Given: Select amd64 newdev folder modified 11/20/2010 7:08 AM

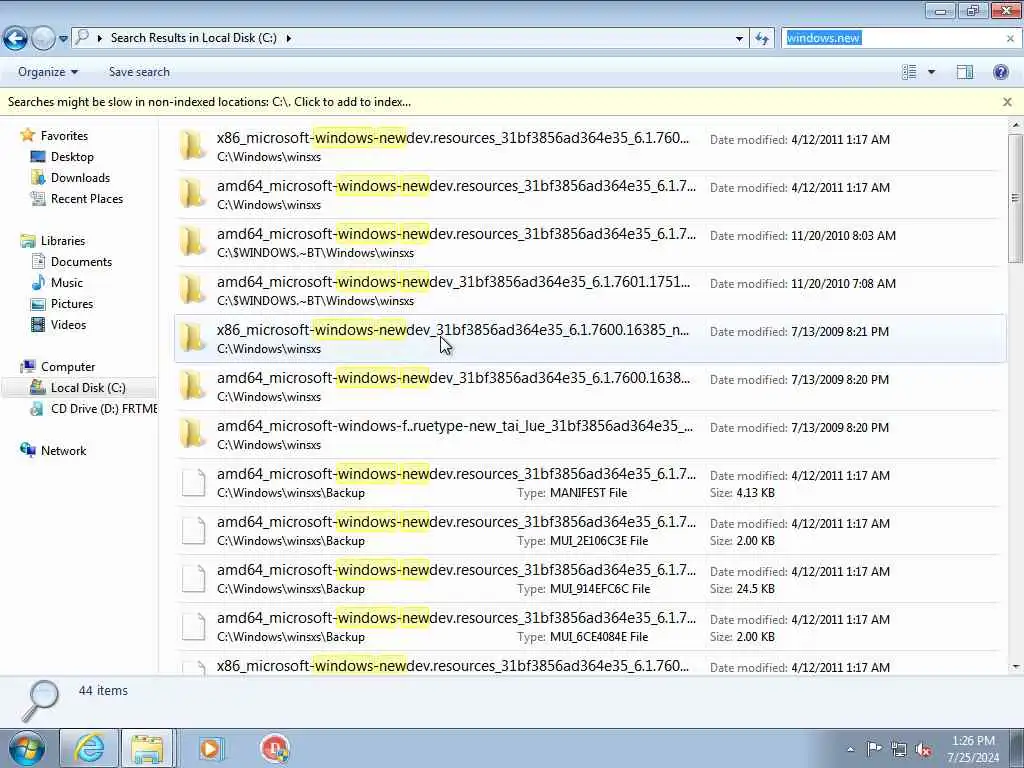Looking at the screenshot, I should point(590,291).
